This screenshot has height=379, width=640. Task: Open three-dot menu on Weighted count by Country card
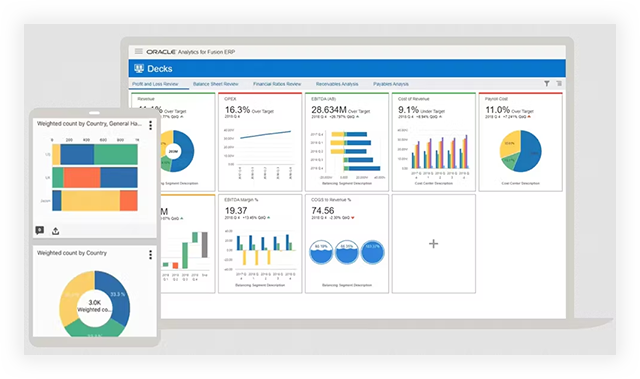coord(151,255)
